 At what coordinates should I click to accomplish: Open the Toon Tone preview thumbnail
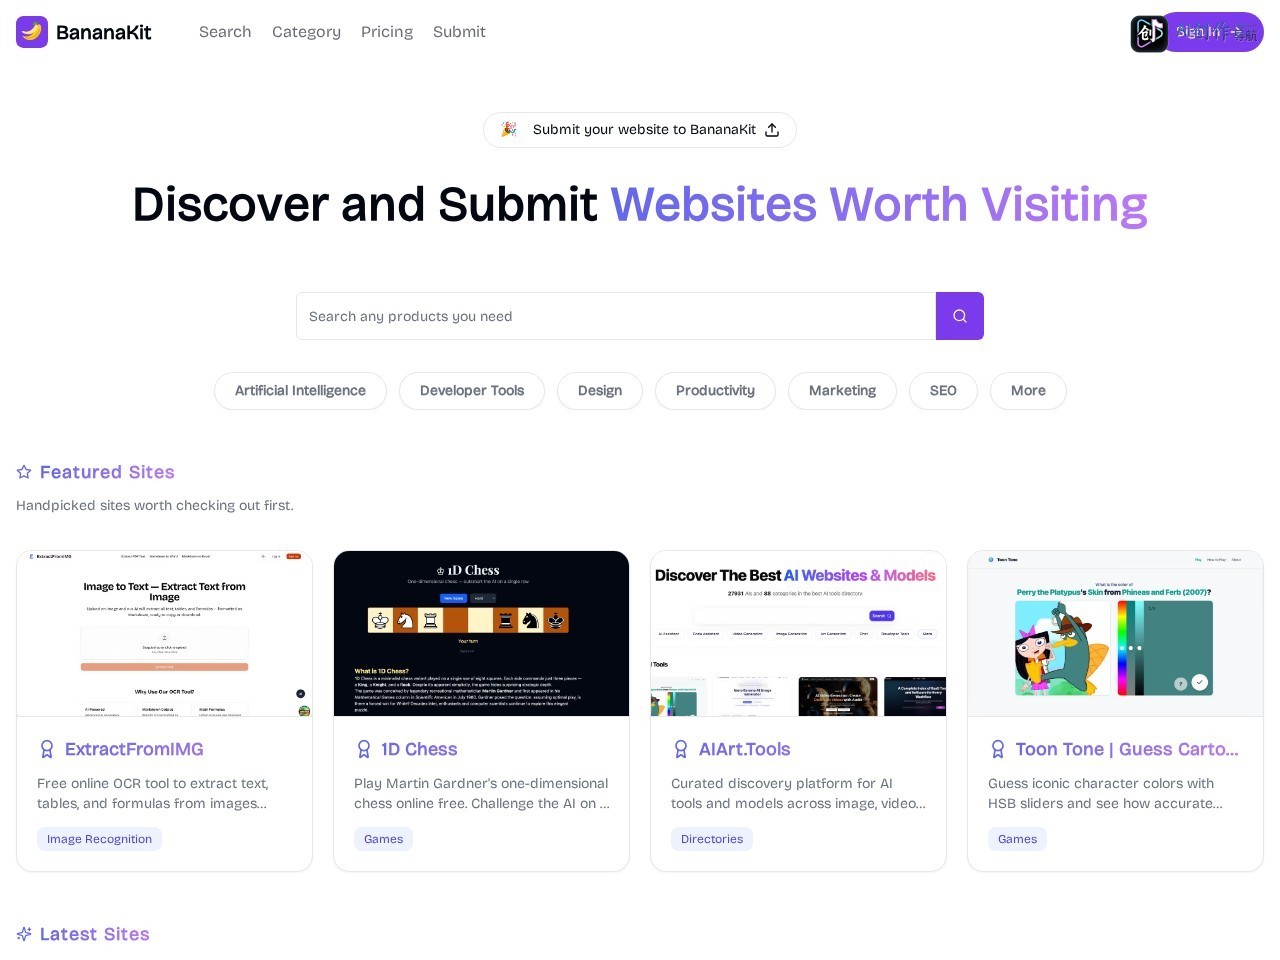[x=1115, y=634]
